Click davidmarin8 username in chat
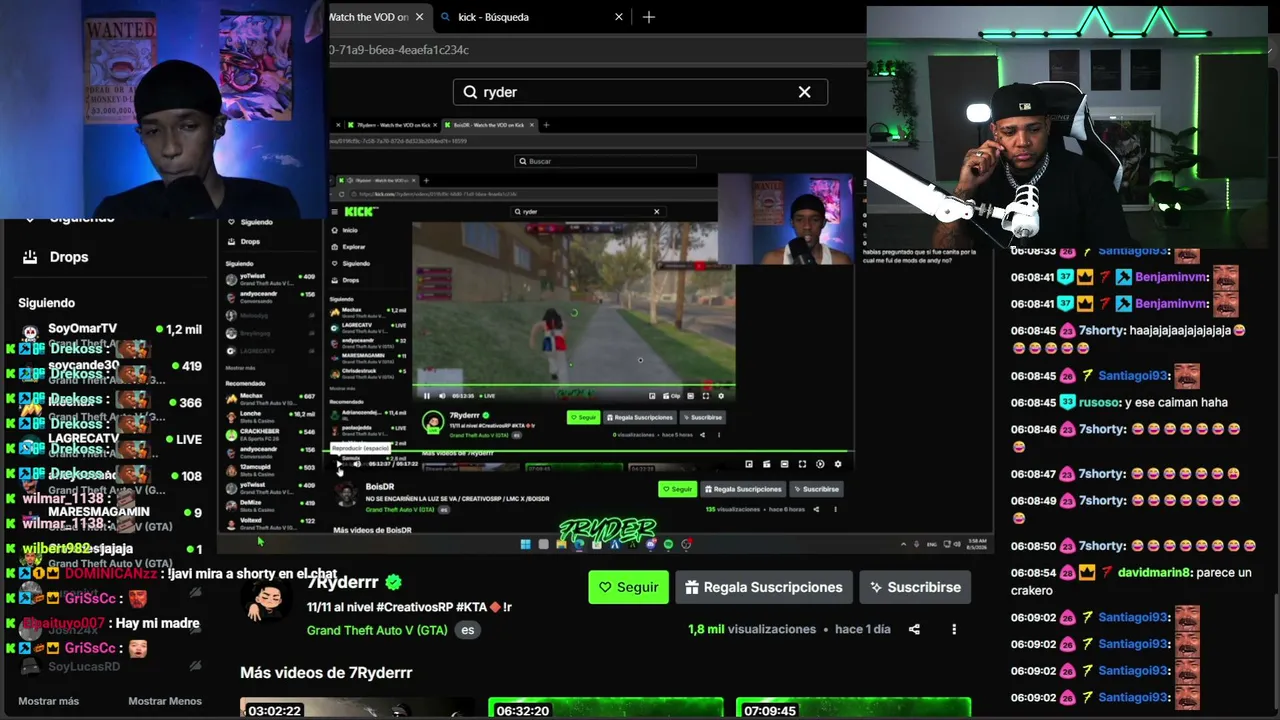The image size is (1280, 720). pos(1155,573)
